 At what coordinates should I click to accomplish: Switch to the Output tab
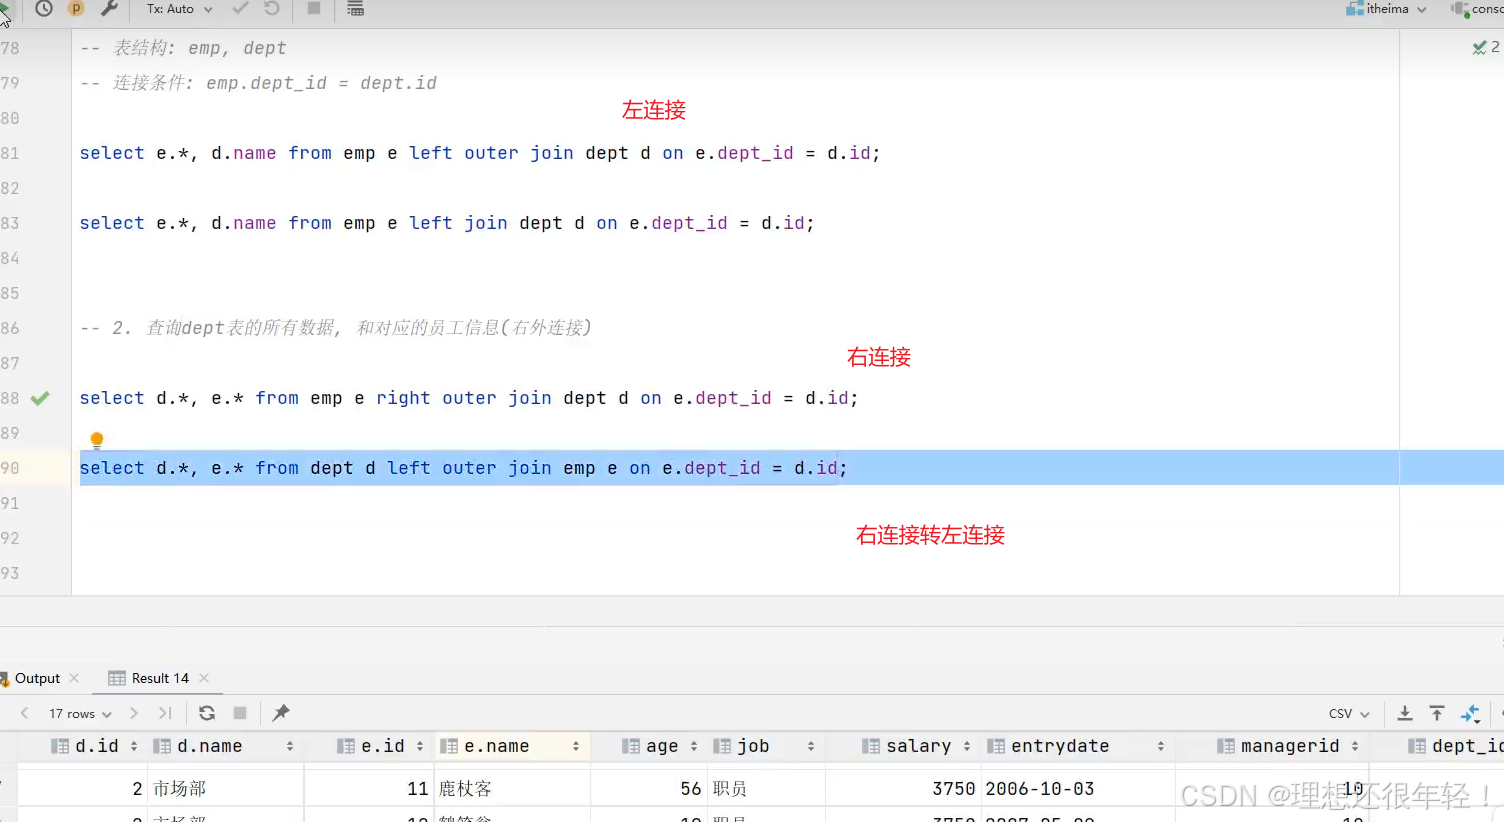(x=37, y=678)
